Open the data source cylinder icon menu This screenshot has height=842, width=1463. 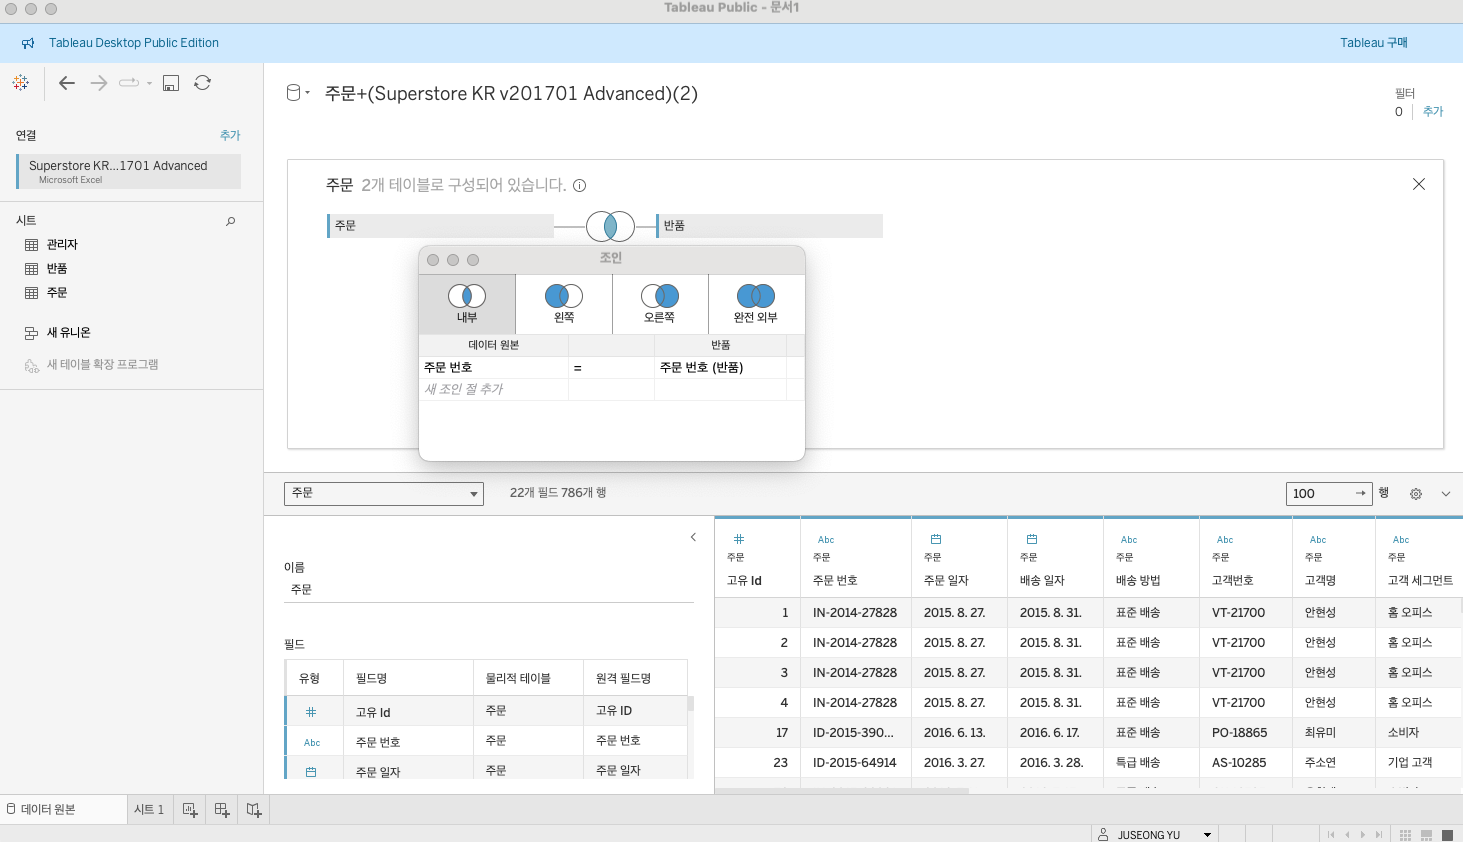(x=298, y=93)
